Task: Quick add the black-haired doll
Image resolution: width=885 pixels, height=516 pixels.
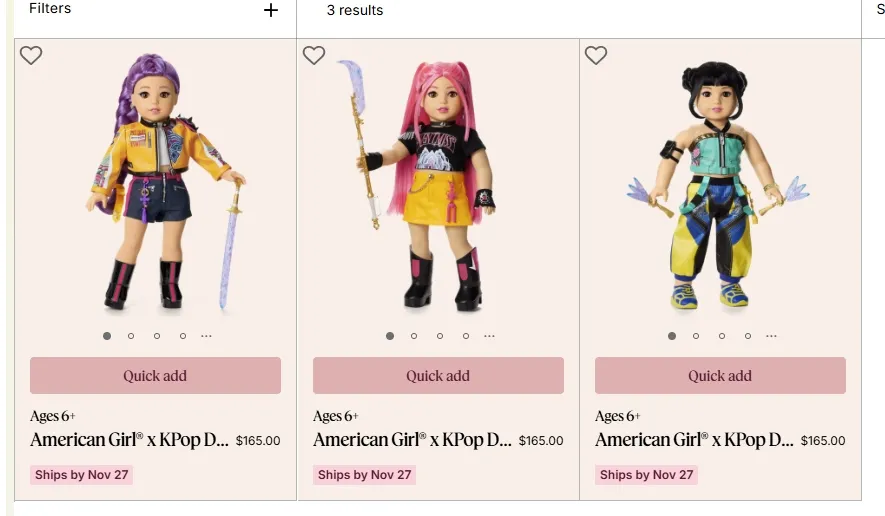Action: click(720, 375)
